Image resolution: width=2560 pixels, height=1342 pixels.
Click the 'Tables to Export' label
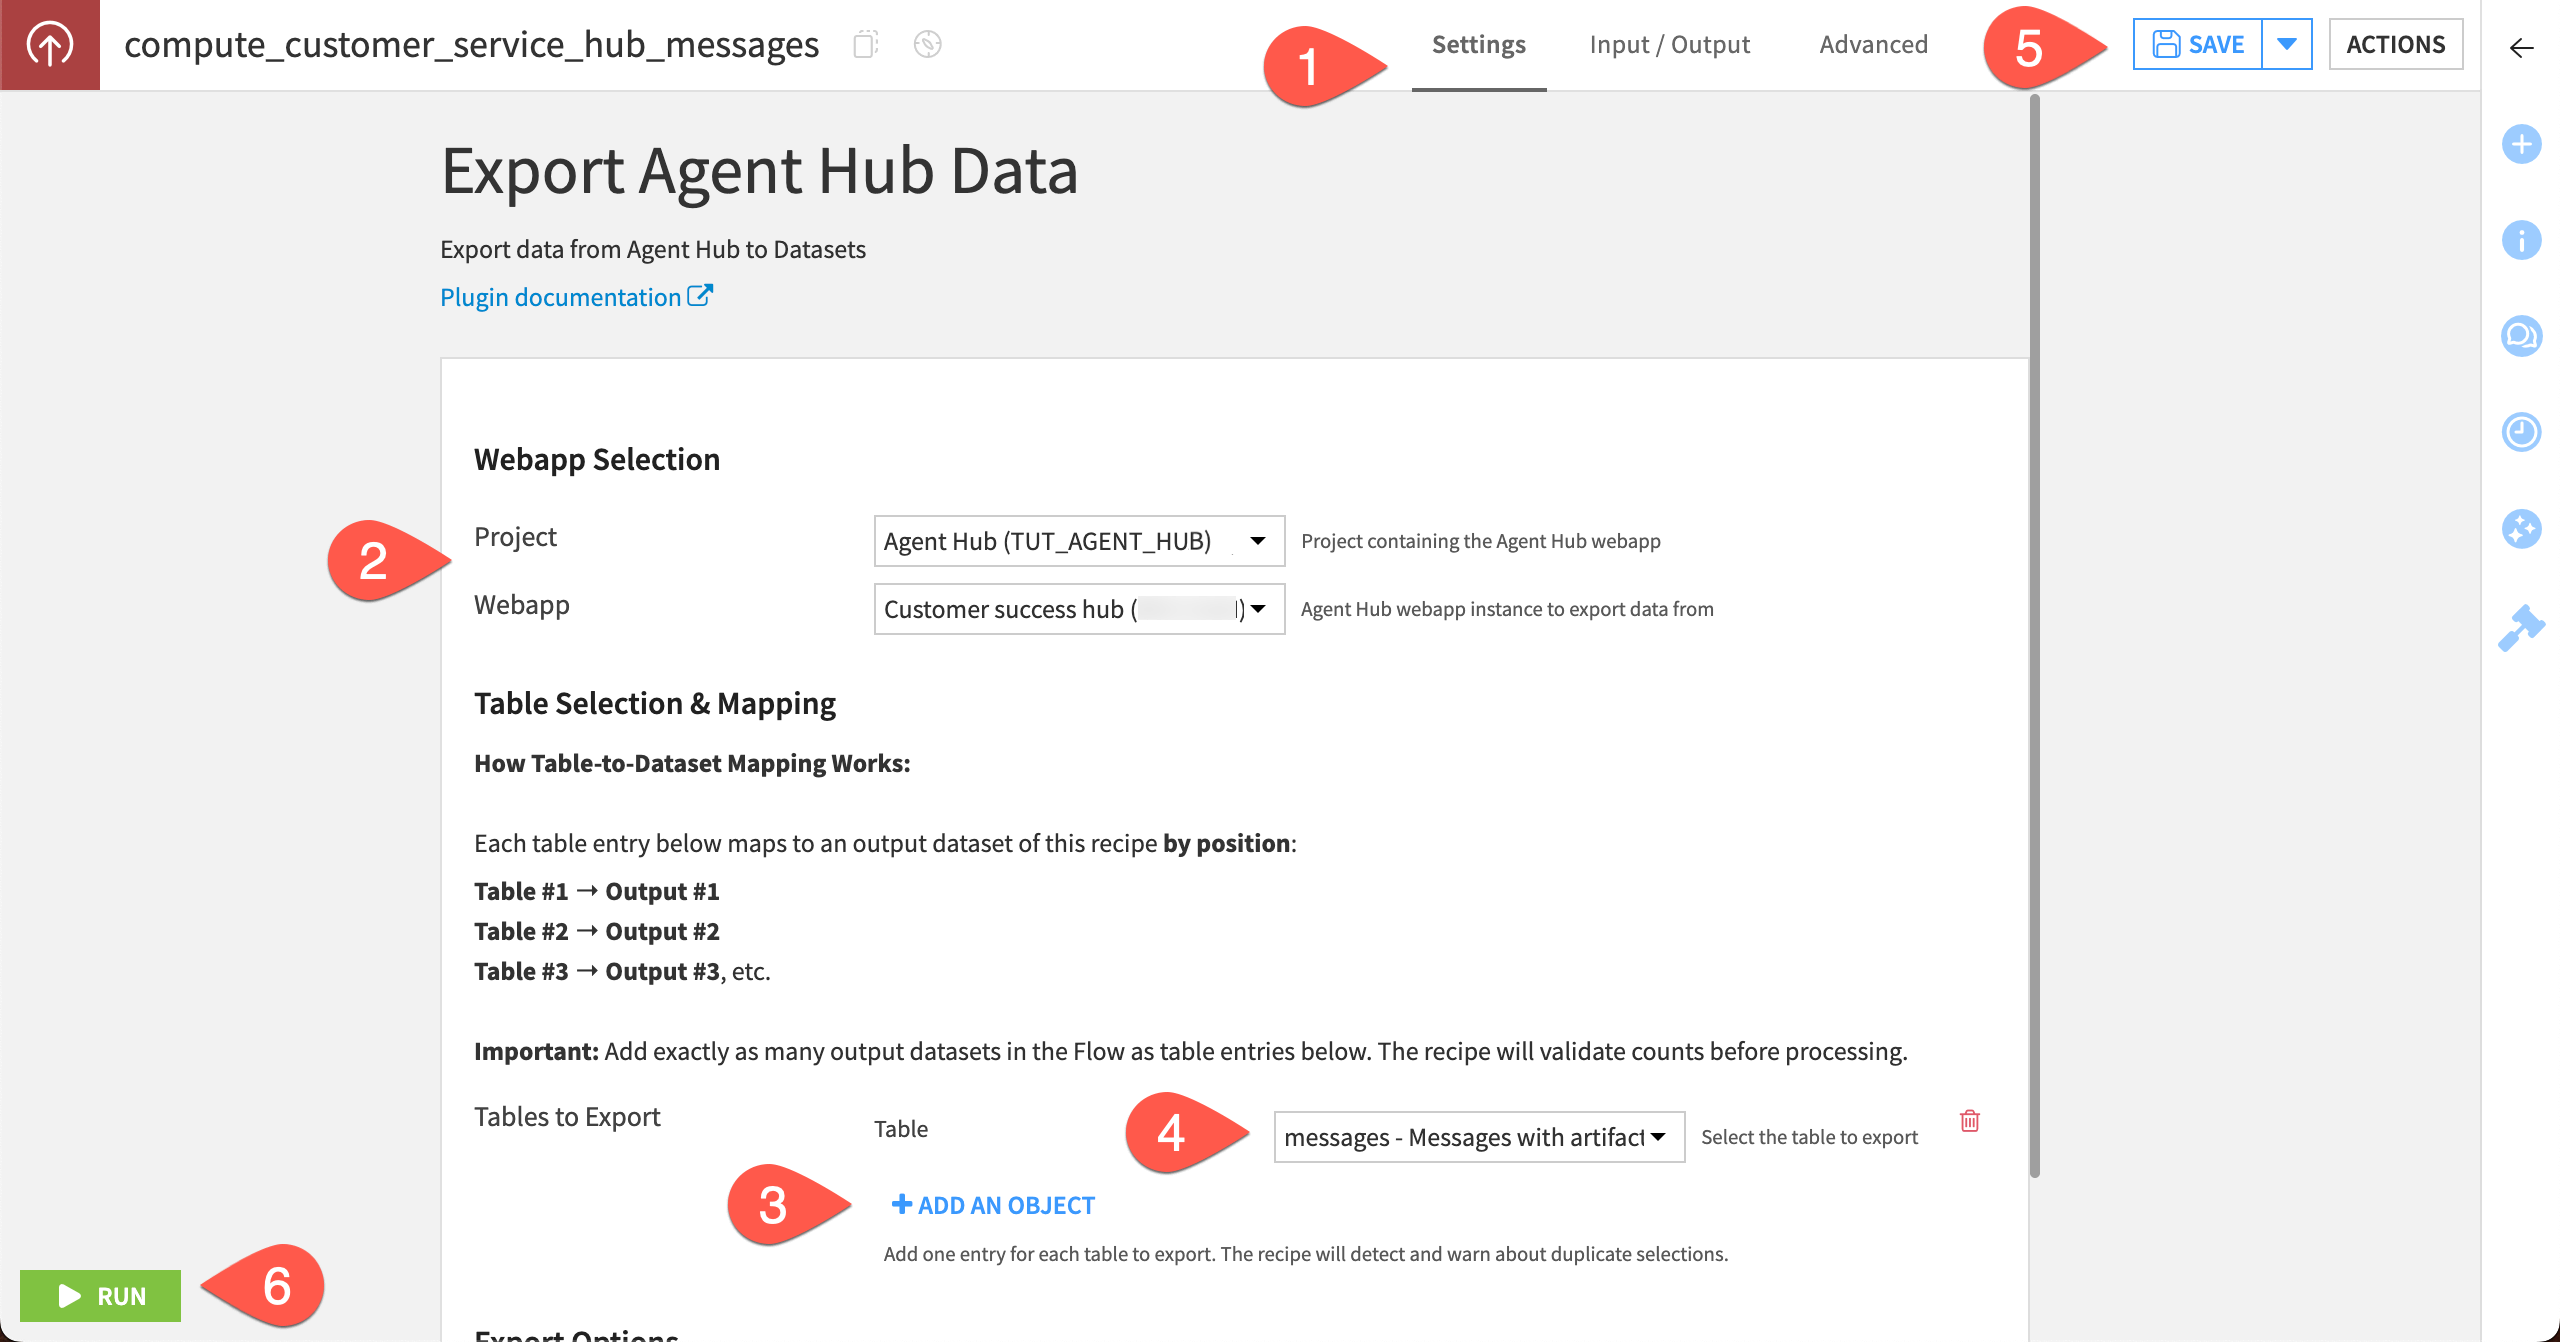click(x=567, y=1116)
